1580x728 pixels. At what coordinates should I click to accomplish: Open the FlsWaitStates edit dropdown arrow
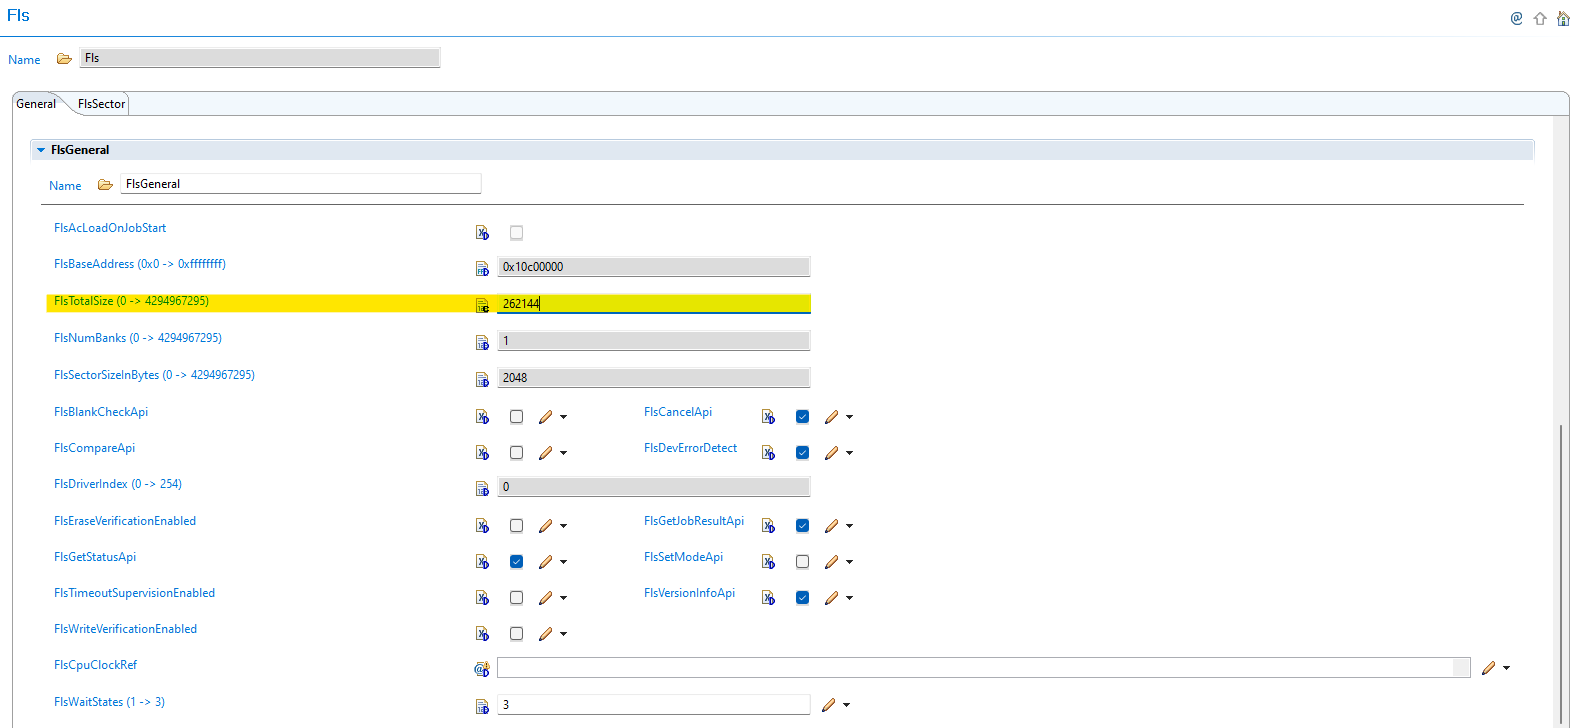tap(847, 705)
